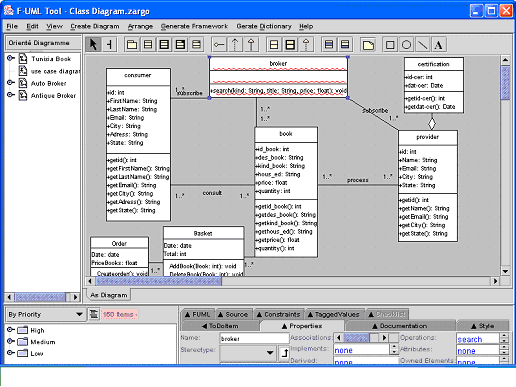Screen dimensions: 516x387
Task: Choose the package folder tool
Action: [132, 44]
